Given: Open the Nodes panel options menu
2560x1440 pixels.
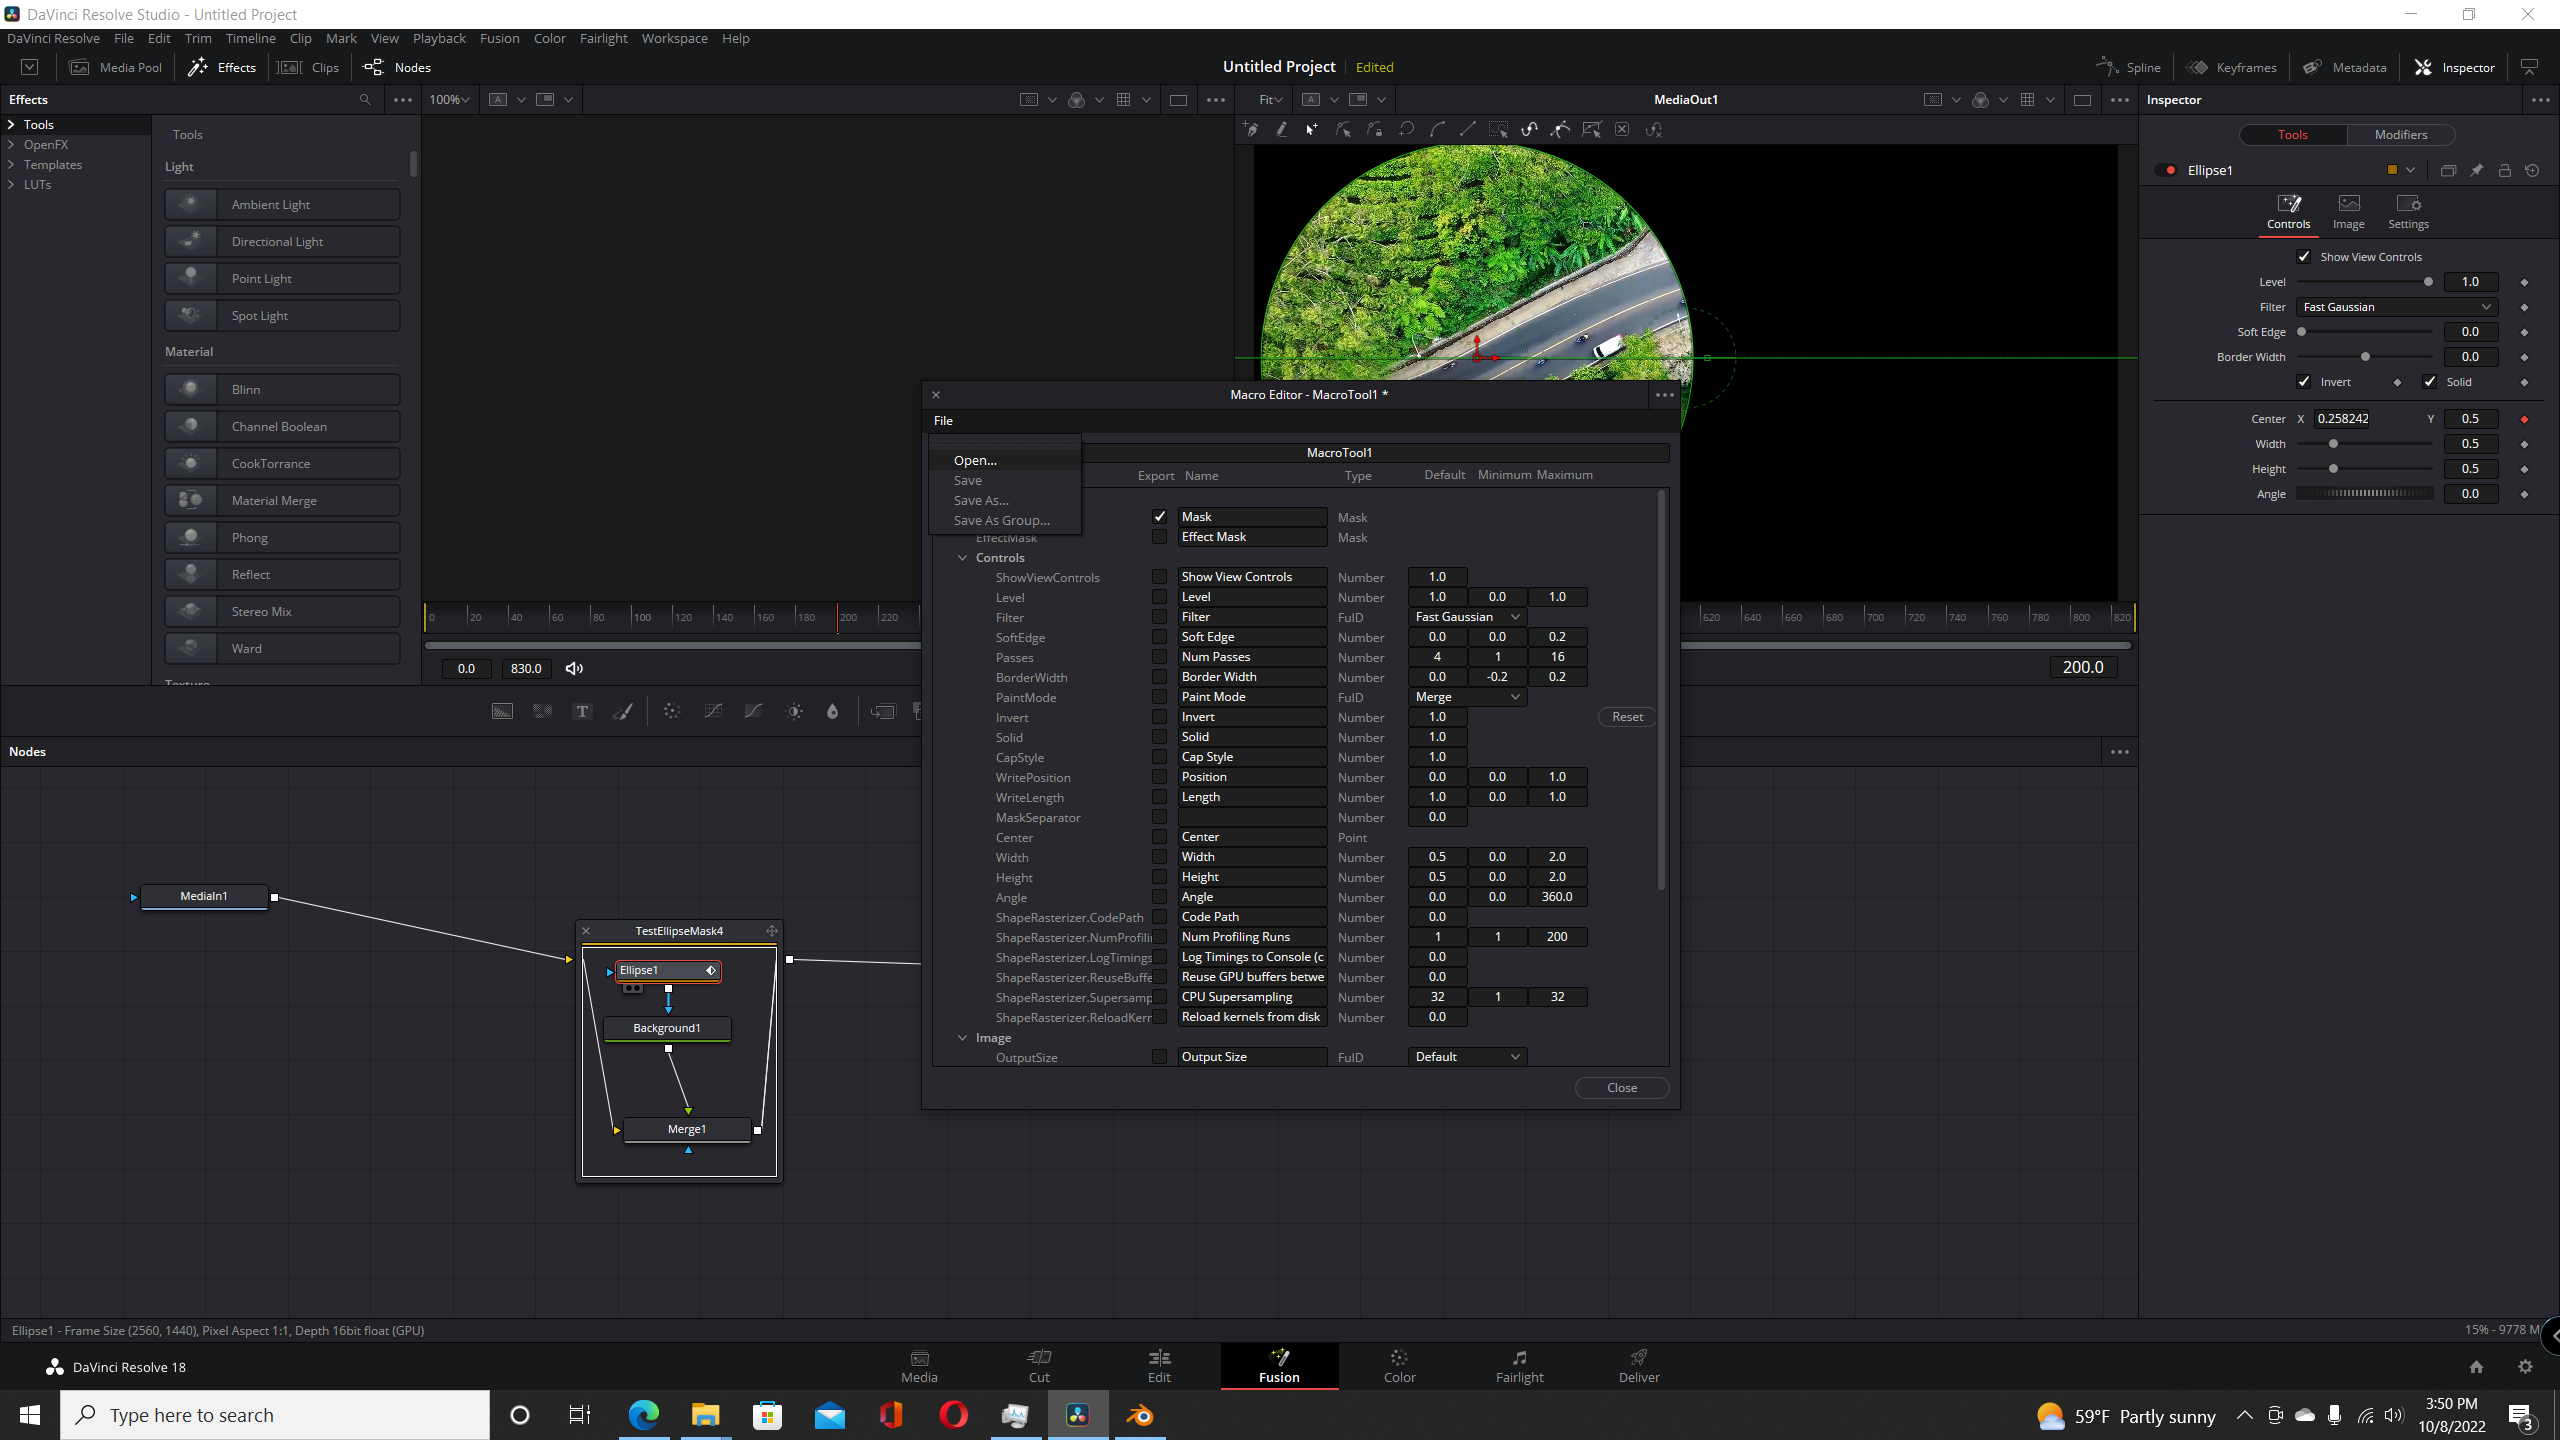Looking at the screenshot, I should click(2119, 752).
